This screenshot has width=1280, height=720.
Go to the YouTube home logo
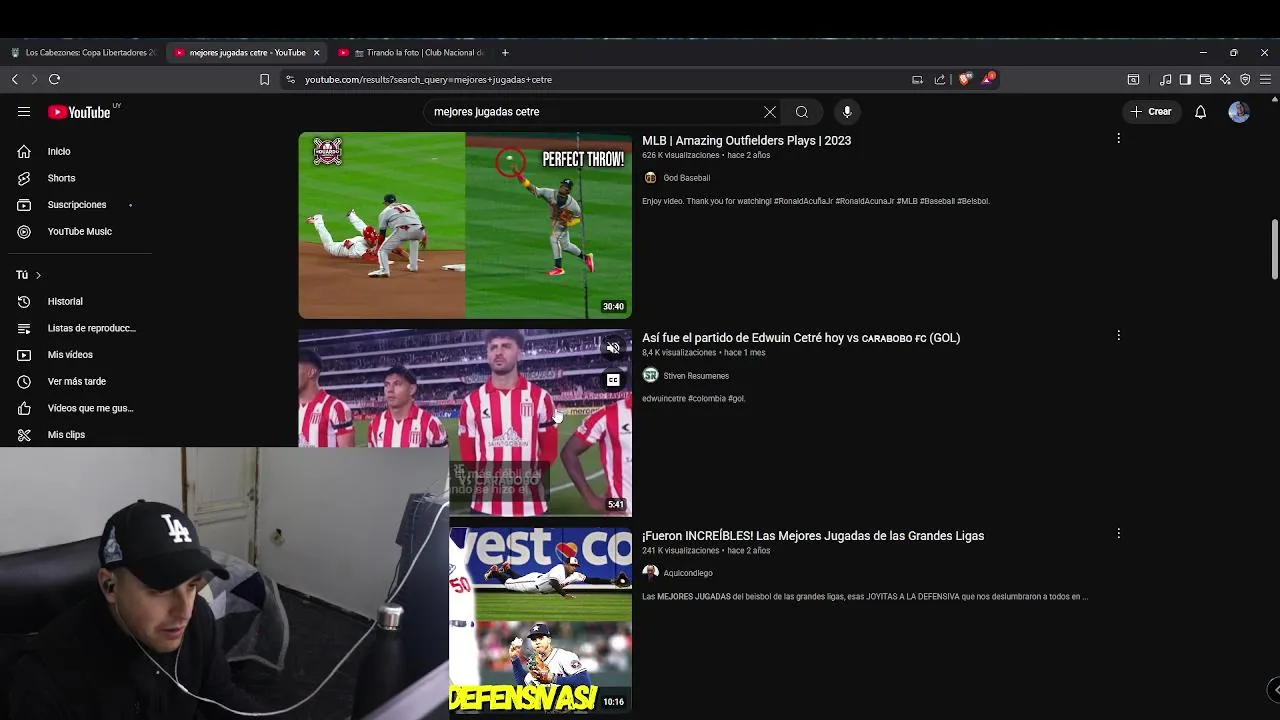[79, 112]
